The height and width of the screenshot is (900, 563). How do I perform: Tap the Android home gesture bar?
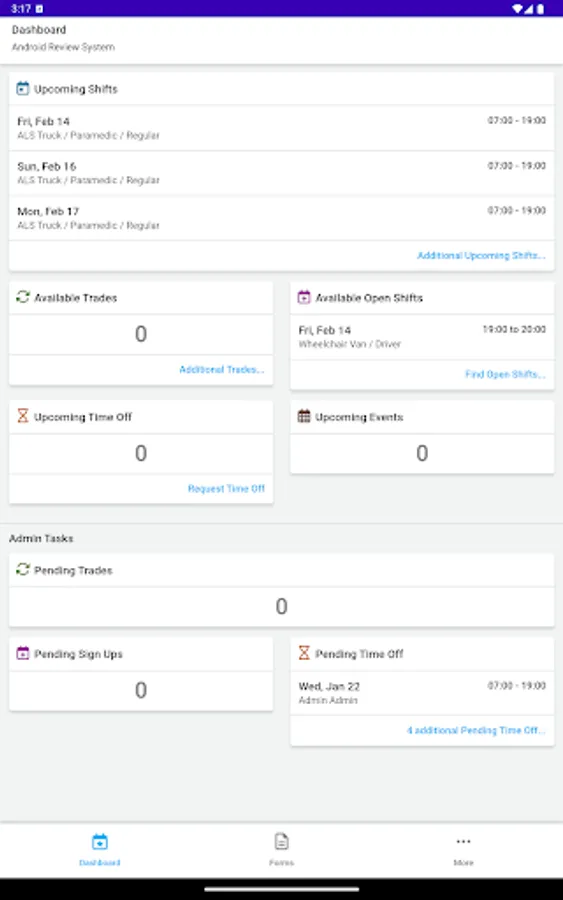(x=281, y=889)
